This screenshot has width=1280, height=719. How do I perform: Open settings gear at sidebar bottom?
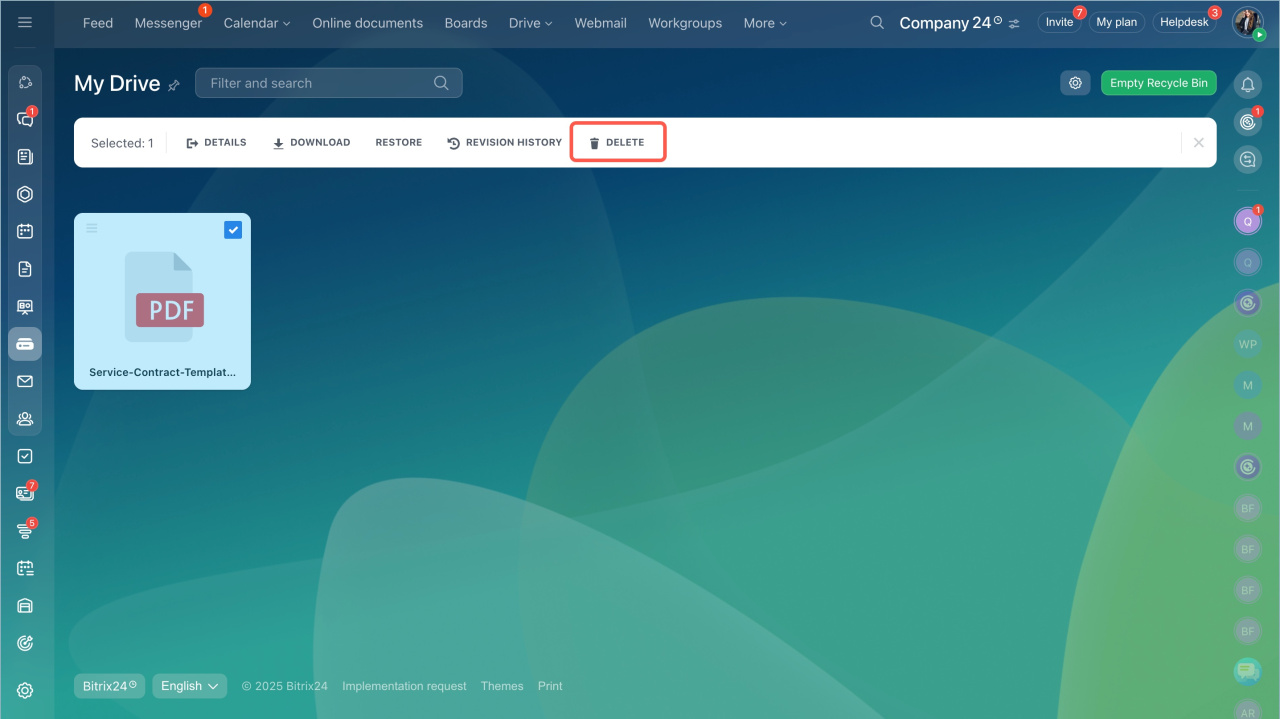25,690
